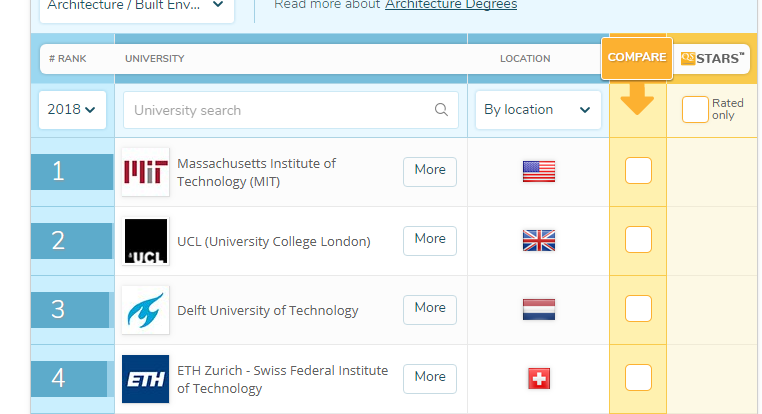Image resolution: width=762 pixels, height=414 pixels.
Task: Click the Switzerland flag icon
Action: (538, 379)
